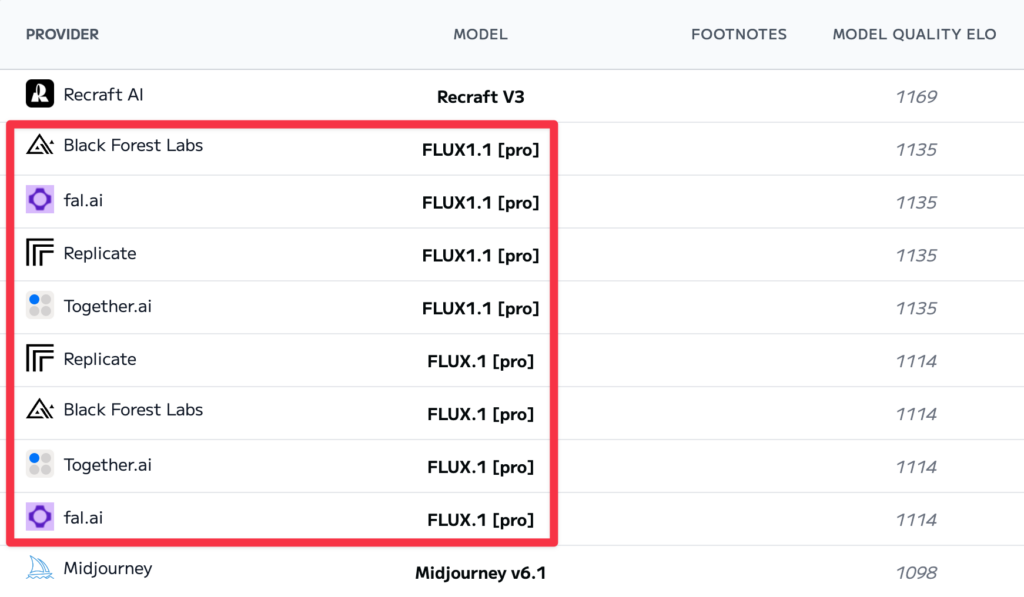Open the Midjourney v6.1 model link

pyautogui.click(x=480, y=573)
